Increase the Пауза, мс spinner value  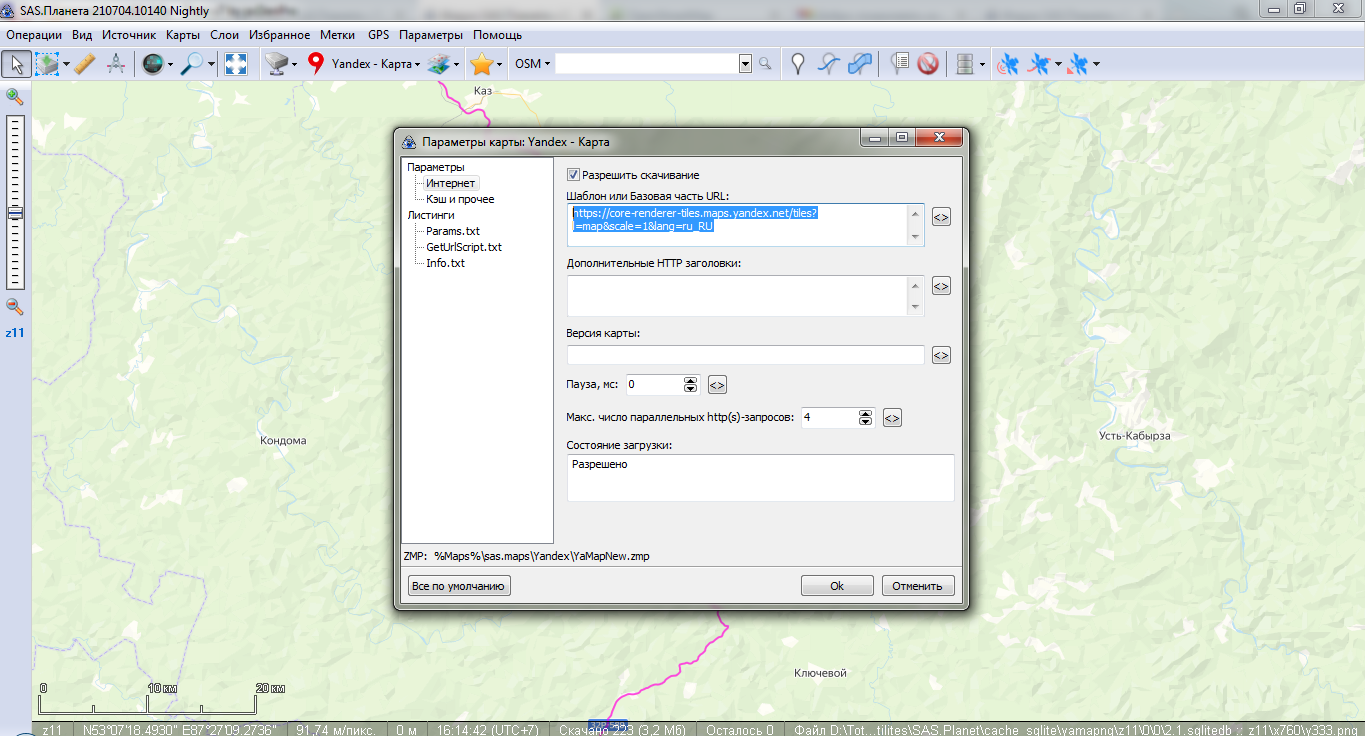tap(690, 380)
